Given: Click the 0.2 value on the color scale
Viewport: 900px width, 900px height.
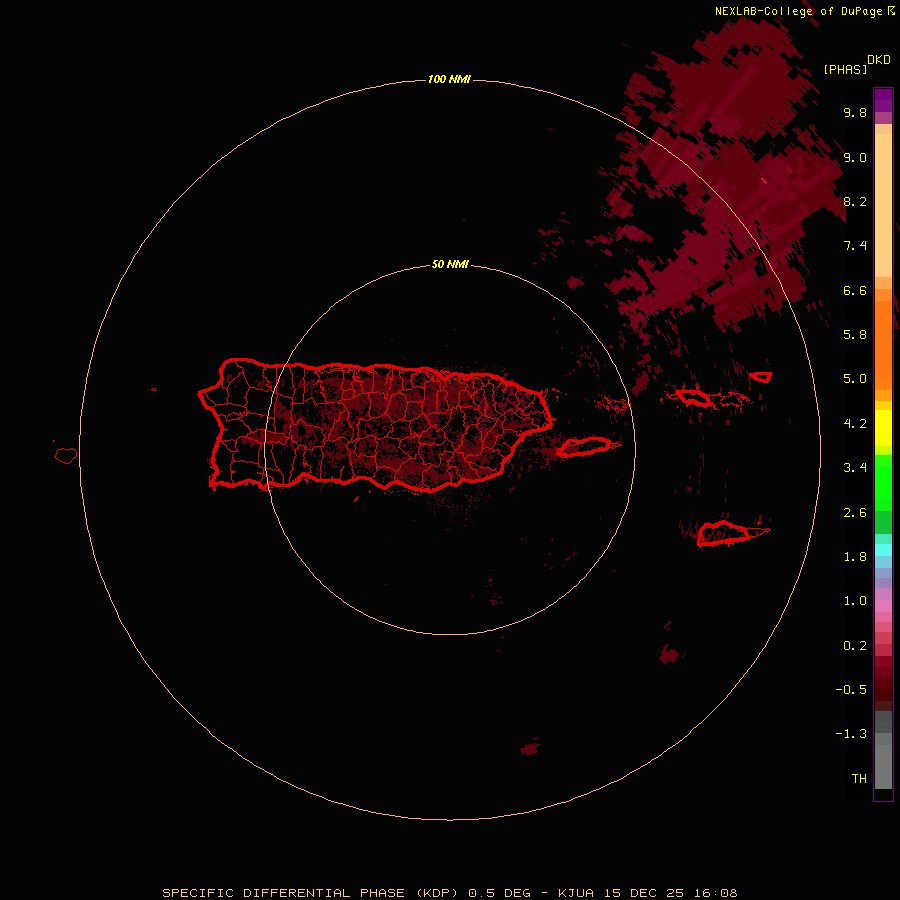Looking at the screenshot, I should 855,646.
